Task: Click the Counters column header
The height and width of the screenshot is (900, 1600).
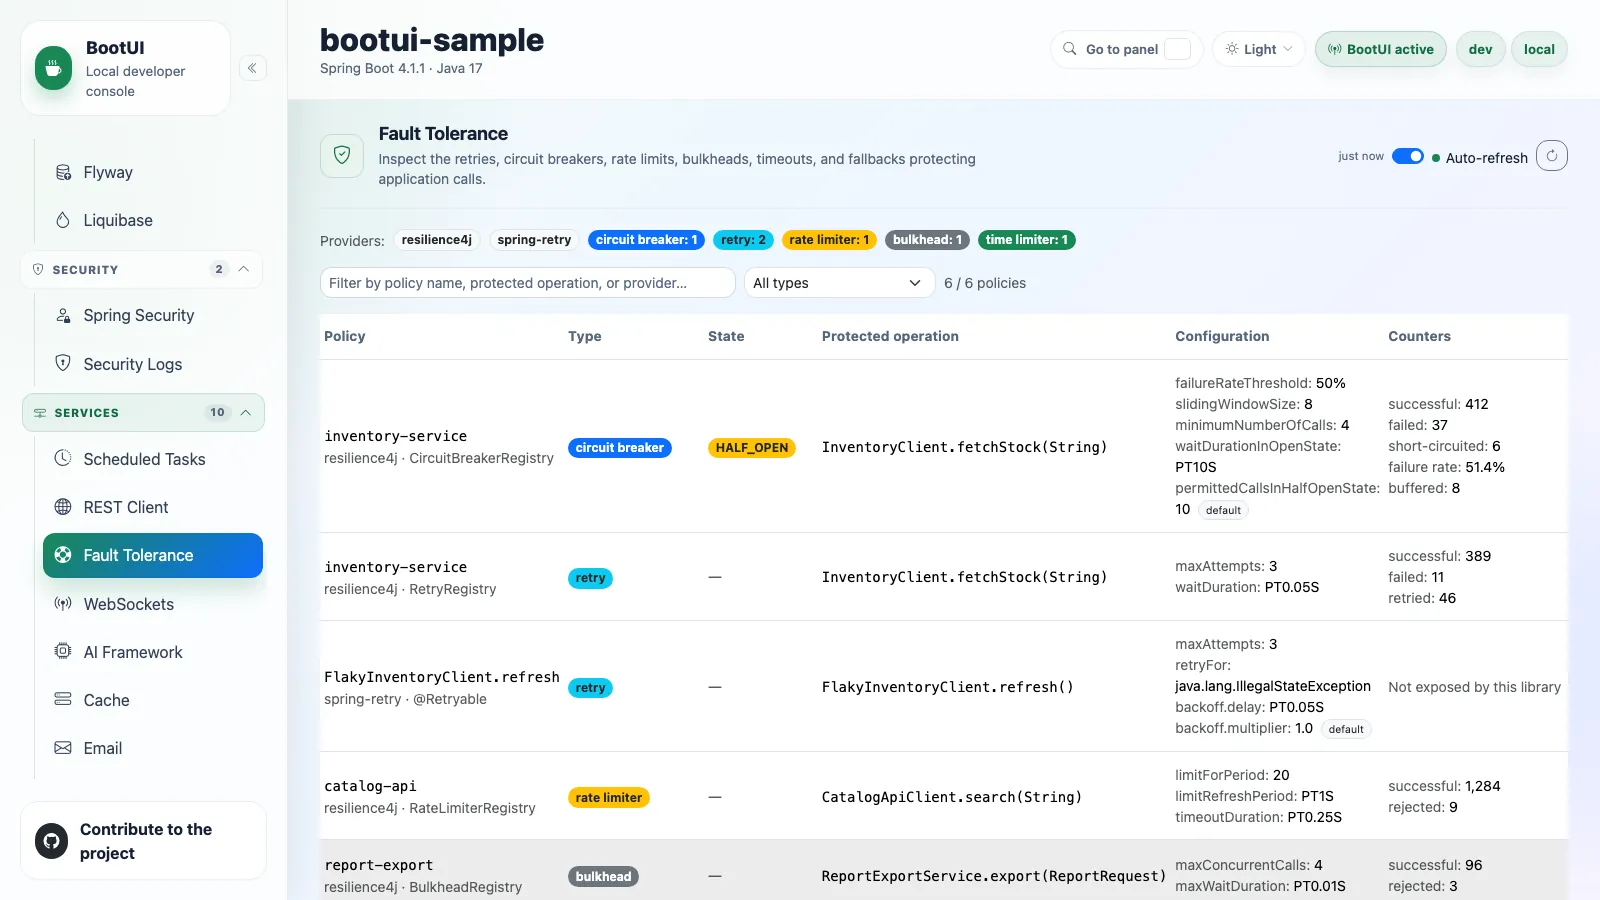Action: coord(1419,336)
